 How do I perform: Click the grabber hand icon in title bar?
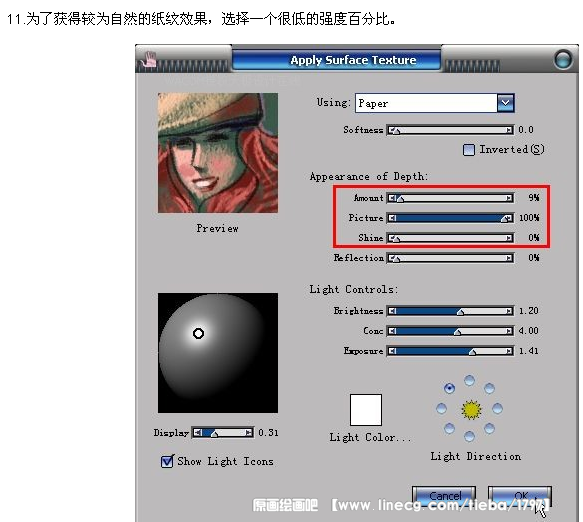coord(149,59)
